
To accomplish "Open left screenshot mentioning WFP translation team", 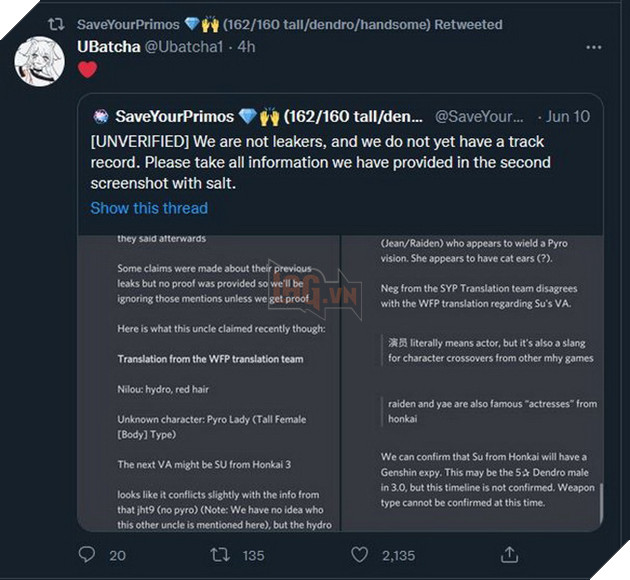I will click(x=210, y=382).
